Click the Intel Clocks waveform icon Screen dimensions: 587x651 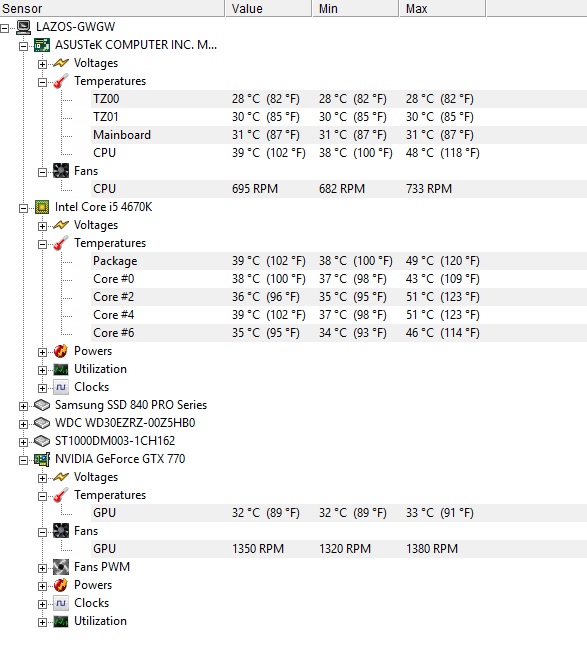tap(61, 387)
